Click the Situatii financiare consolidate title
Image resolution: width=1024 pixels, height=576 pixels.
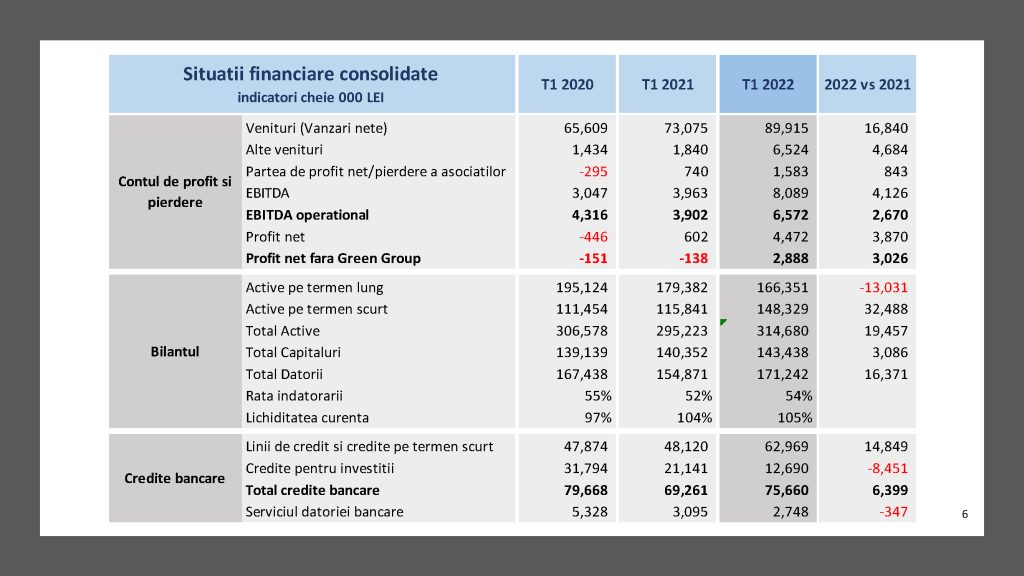310,74
